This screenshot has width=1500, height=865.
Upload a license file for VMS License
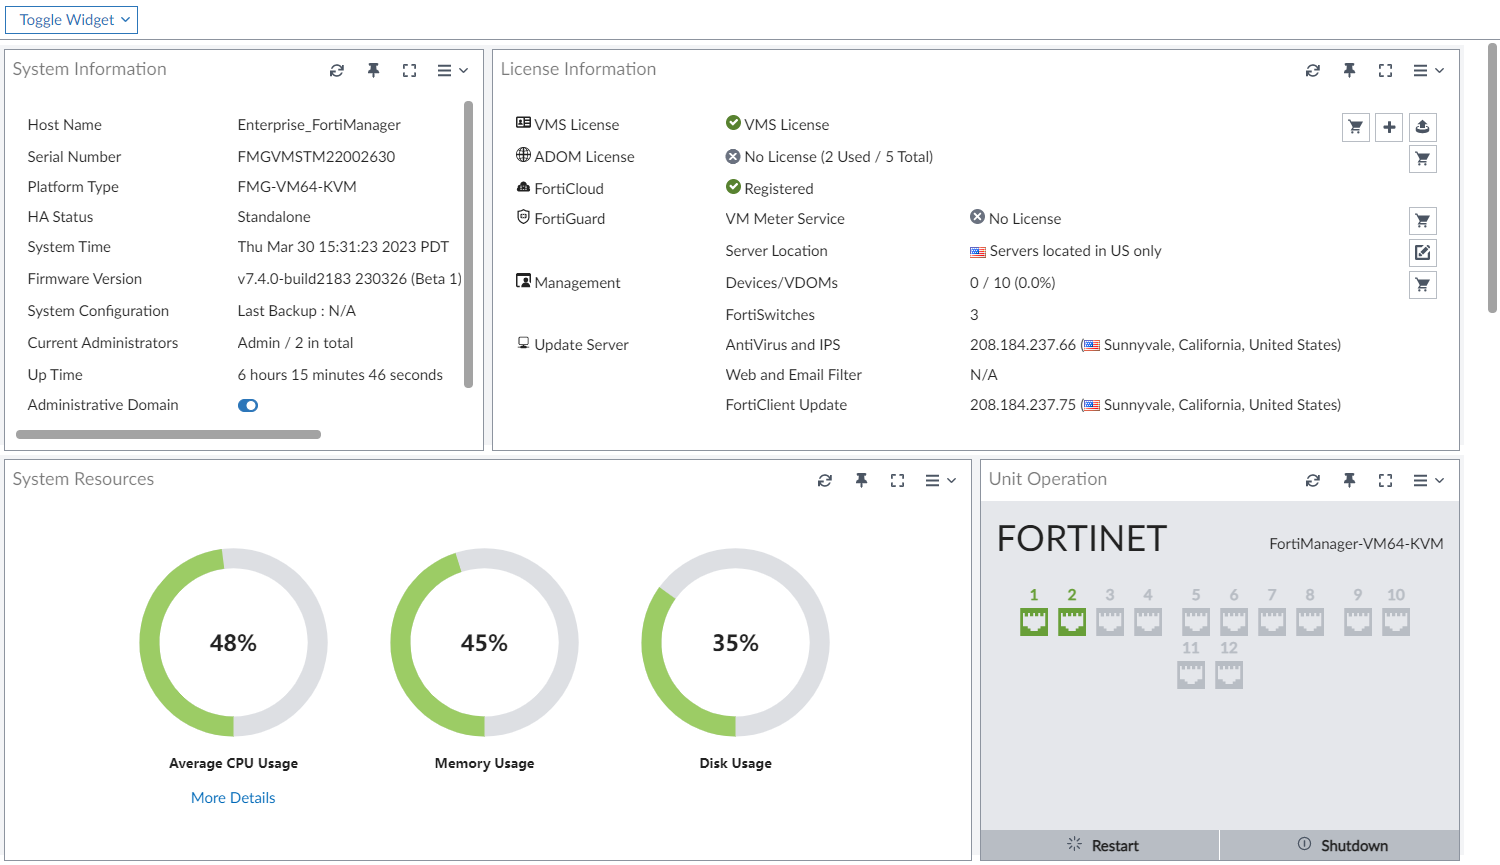coord(1422,127)
